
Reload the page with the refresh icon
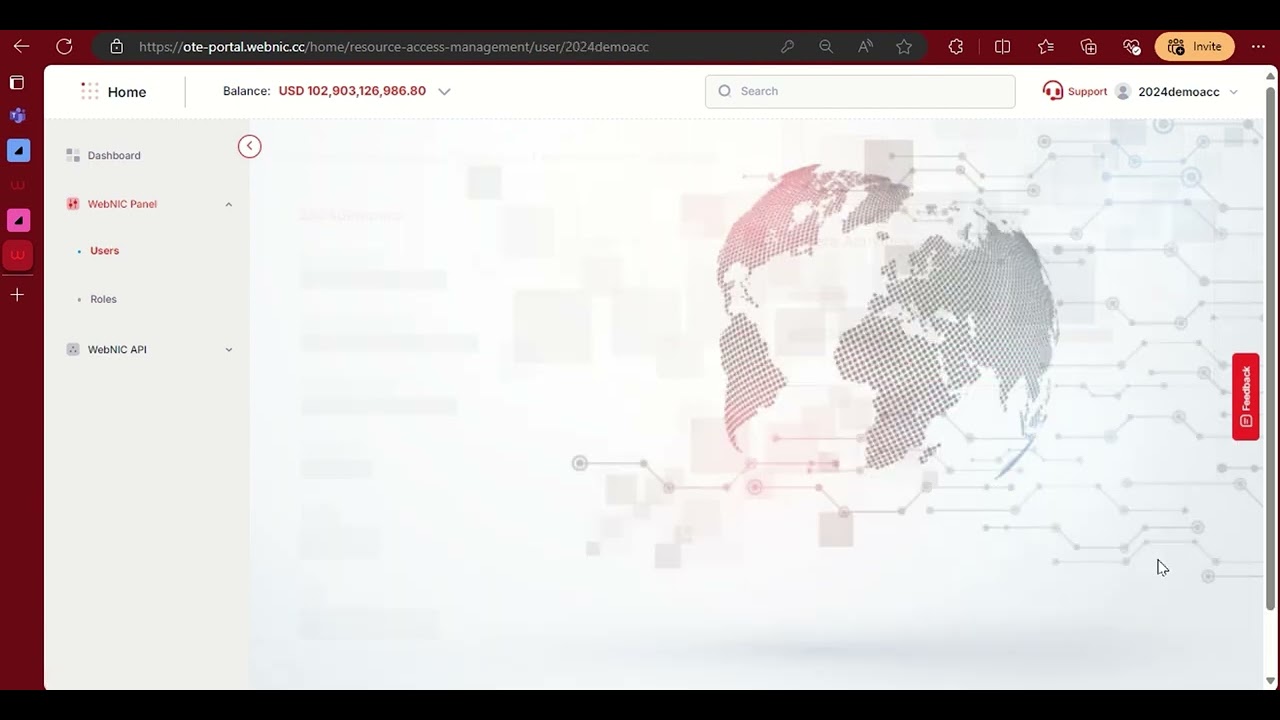pos(64,46)
